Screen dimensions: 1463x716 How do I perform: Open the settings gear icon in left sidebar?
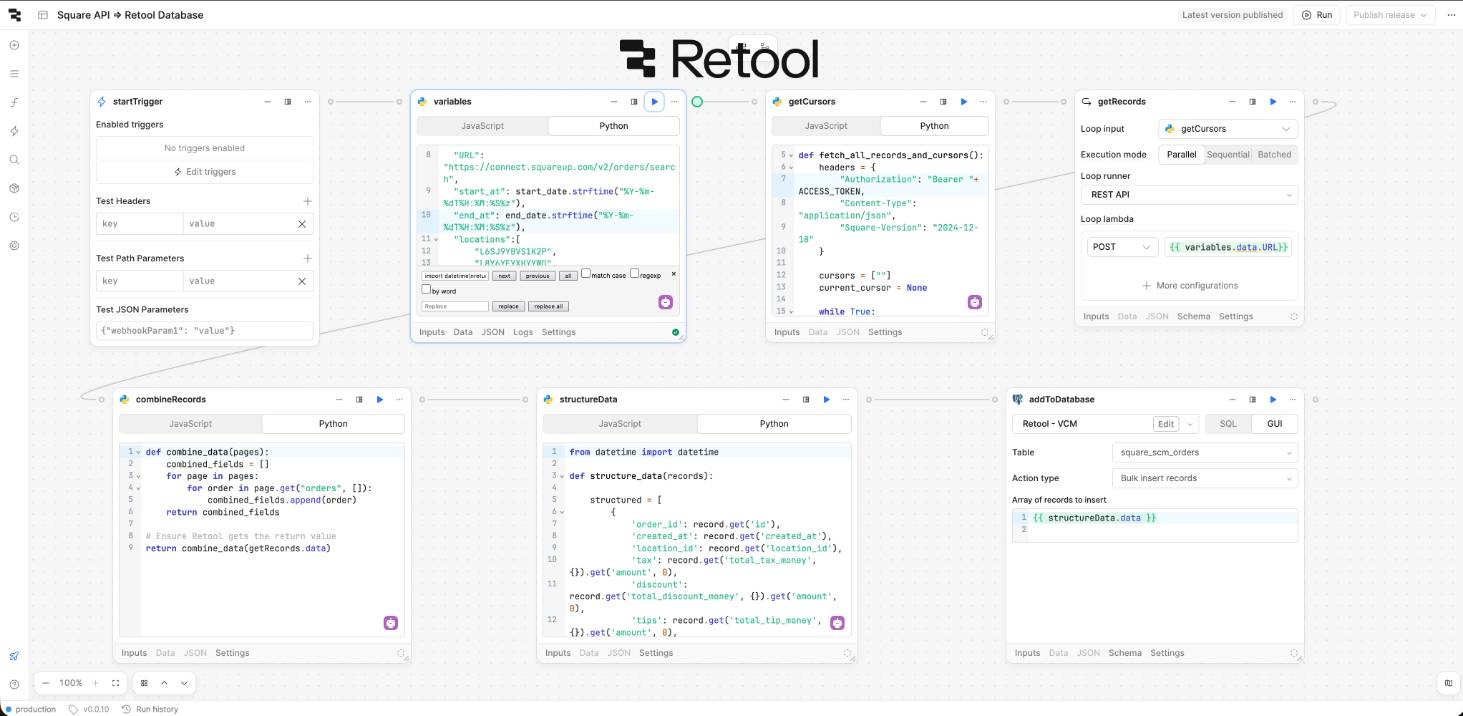[x=14, y=245]
